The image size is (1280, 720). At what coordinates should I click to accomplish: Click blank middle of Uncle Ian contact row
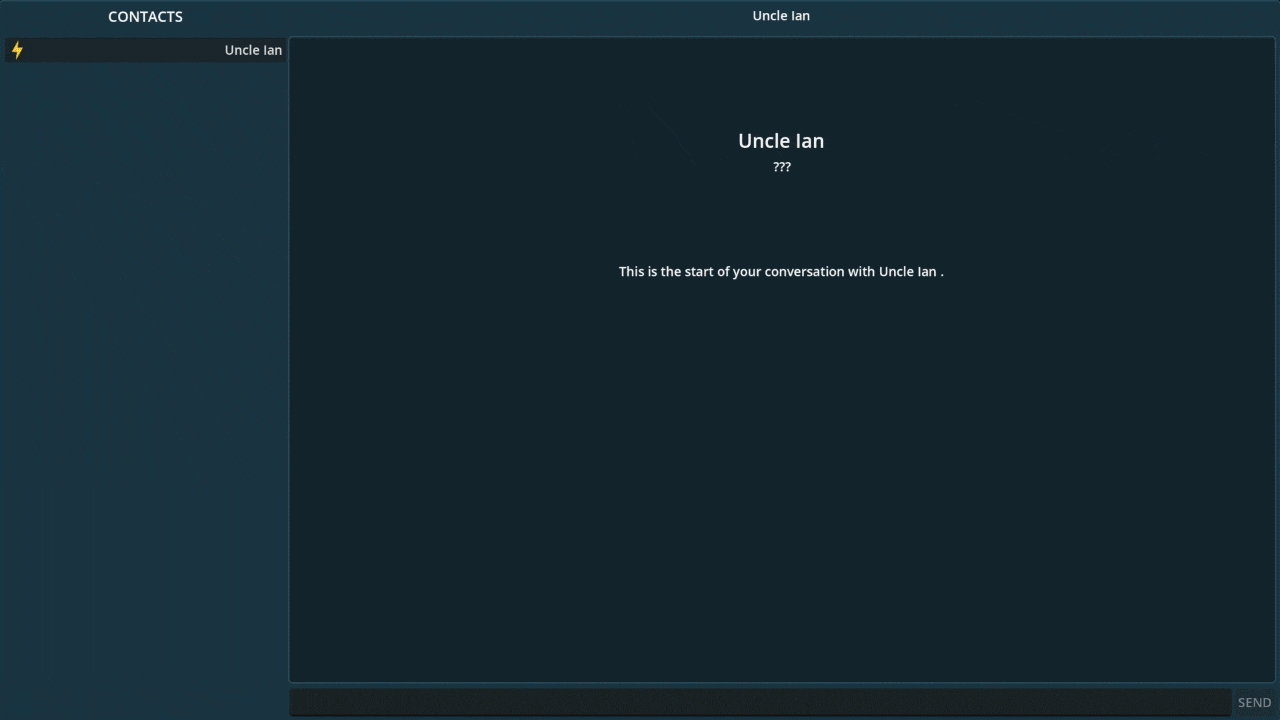(120, 50)
